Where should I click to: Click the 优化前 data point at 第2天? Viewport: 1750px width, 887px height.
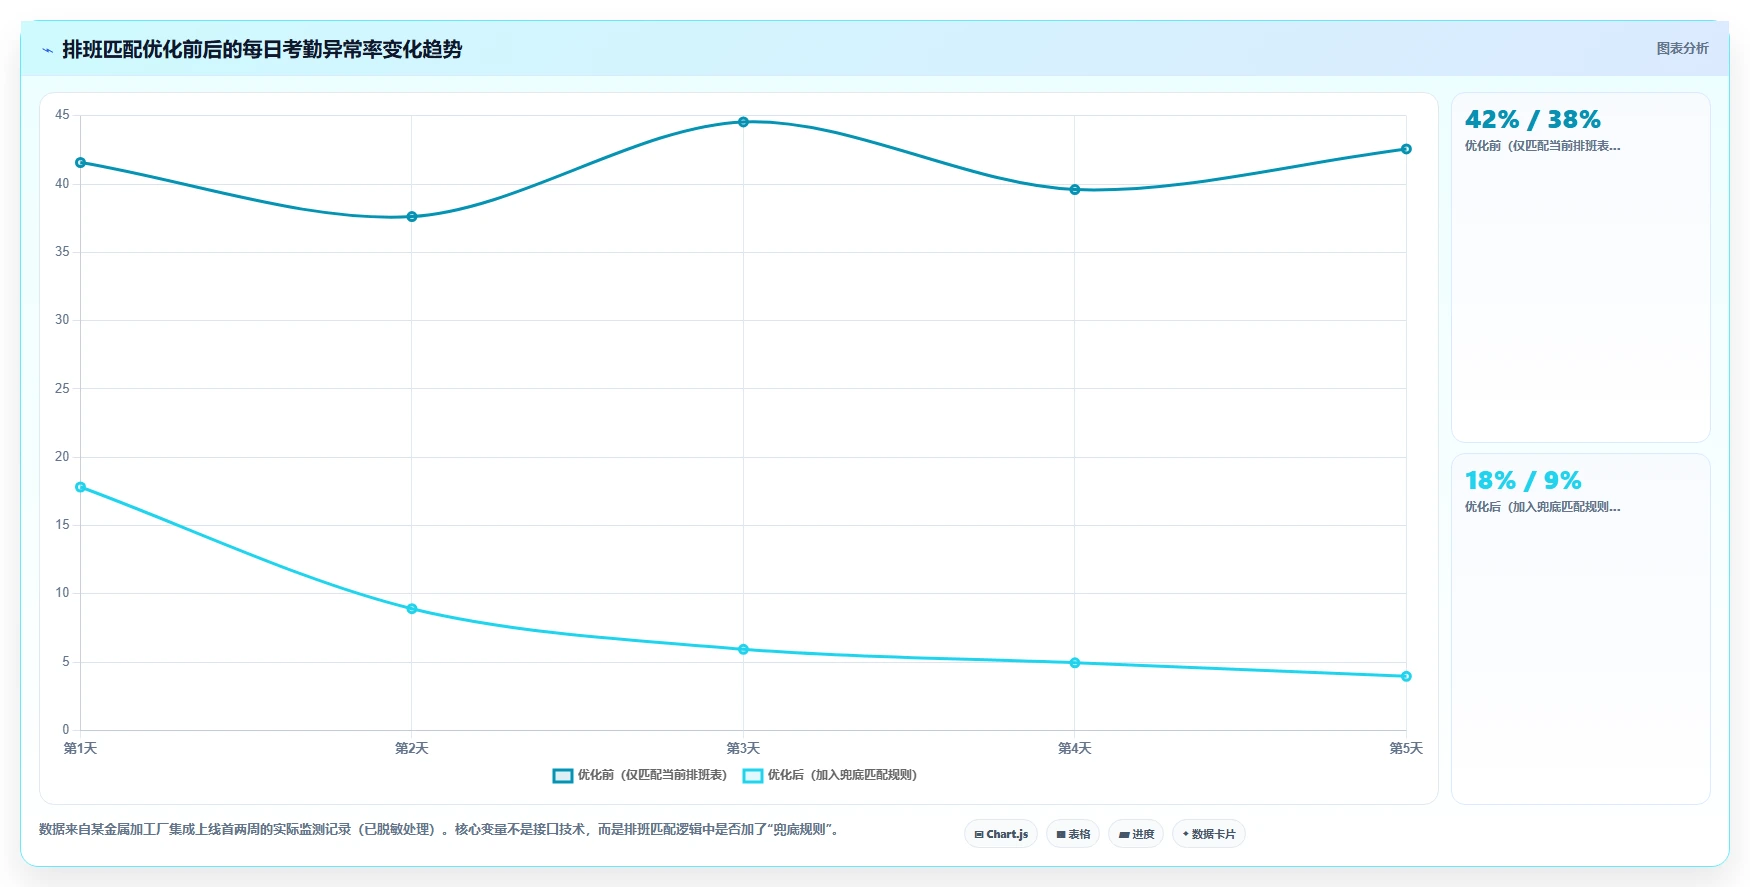pyautogui.click(x=412, y=217)
